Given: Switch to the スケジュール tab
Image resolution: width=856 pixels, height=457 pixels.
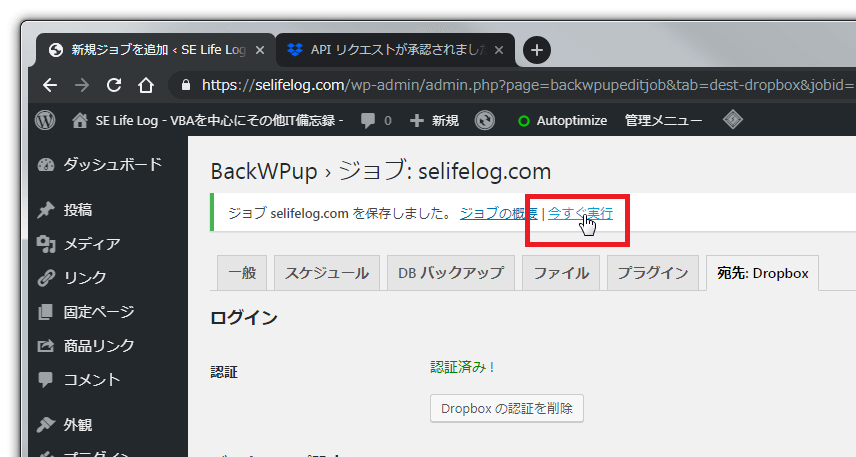Looking at the screenshot, I should pos(327,272).
